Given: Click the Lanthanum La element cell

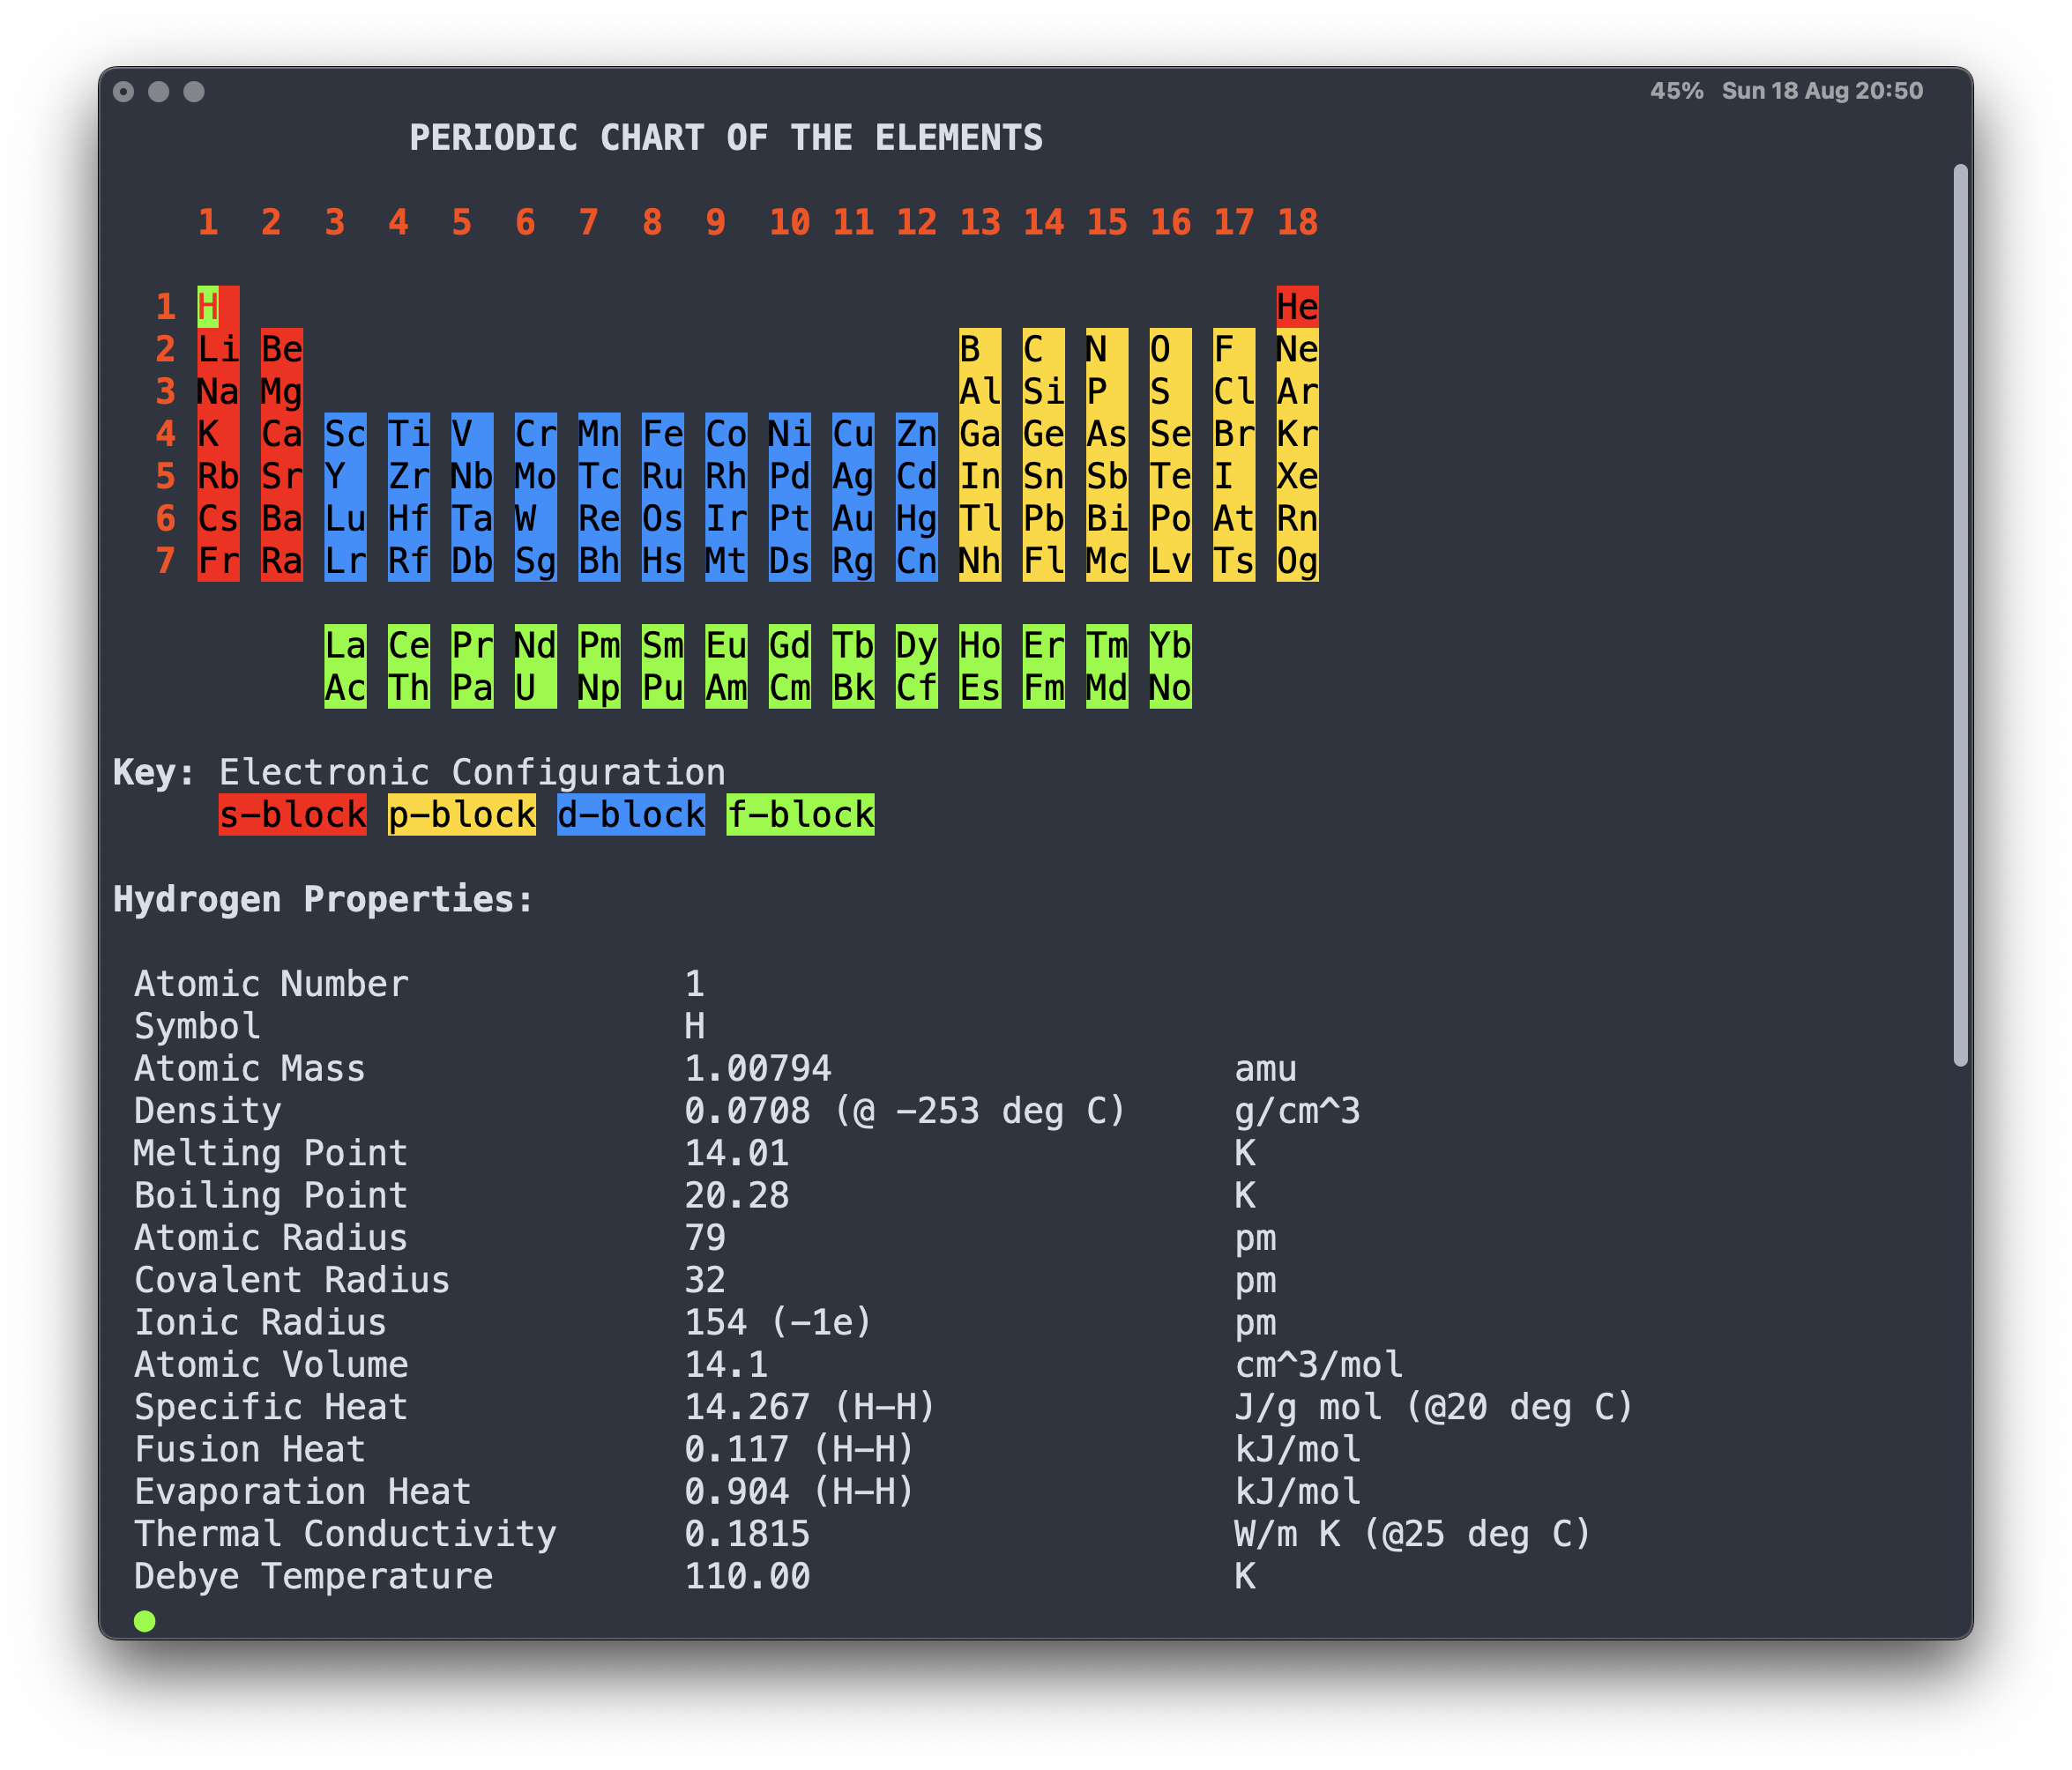Looking at the screenshot, I should point(345,646).
